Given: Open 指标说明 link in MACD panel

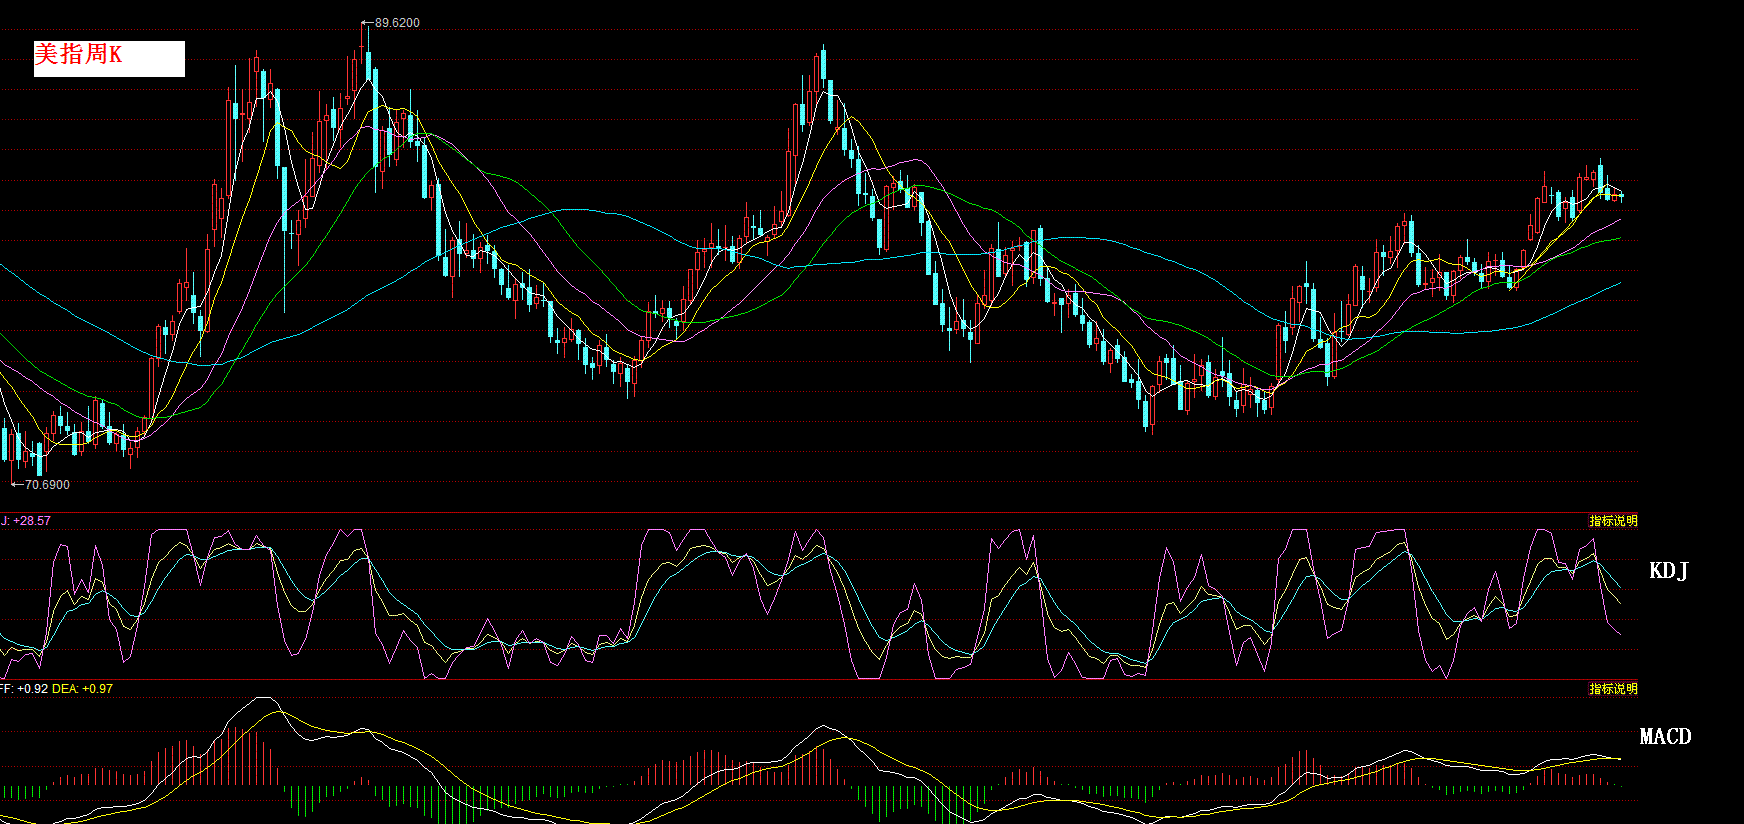Looking at the screenshot, I should click(1613, 689).
